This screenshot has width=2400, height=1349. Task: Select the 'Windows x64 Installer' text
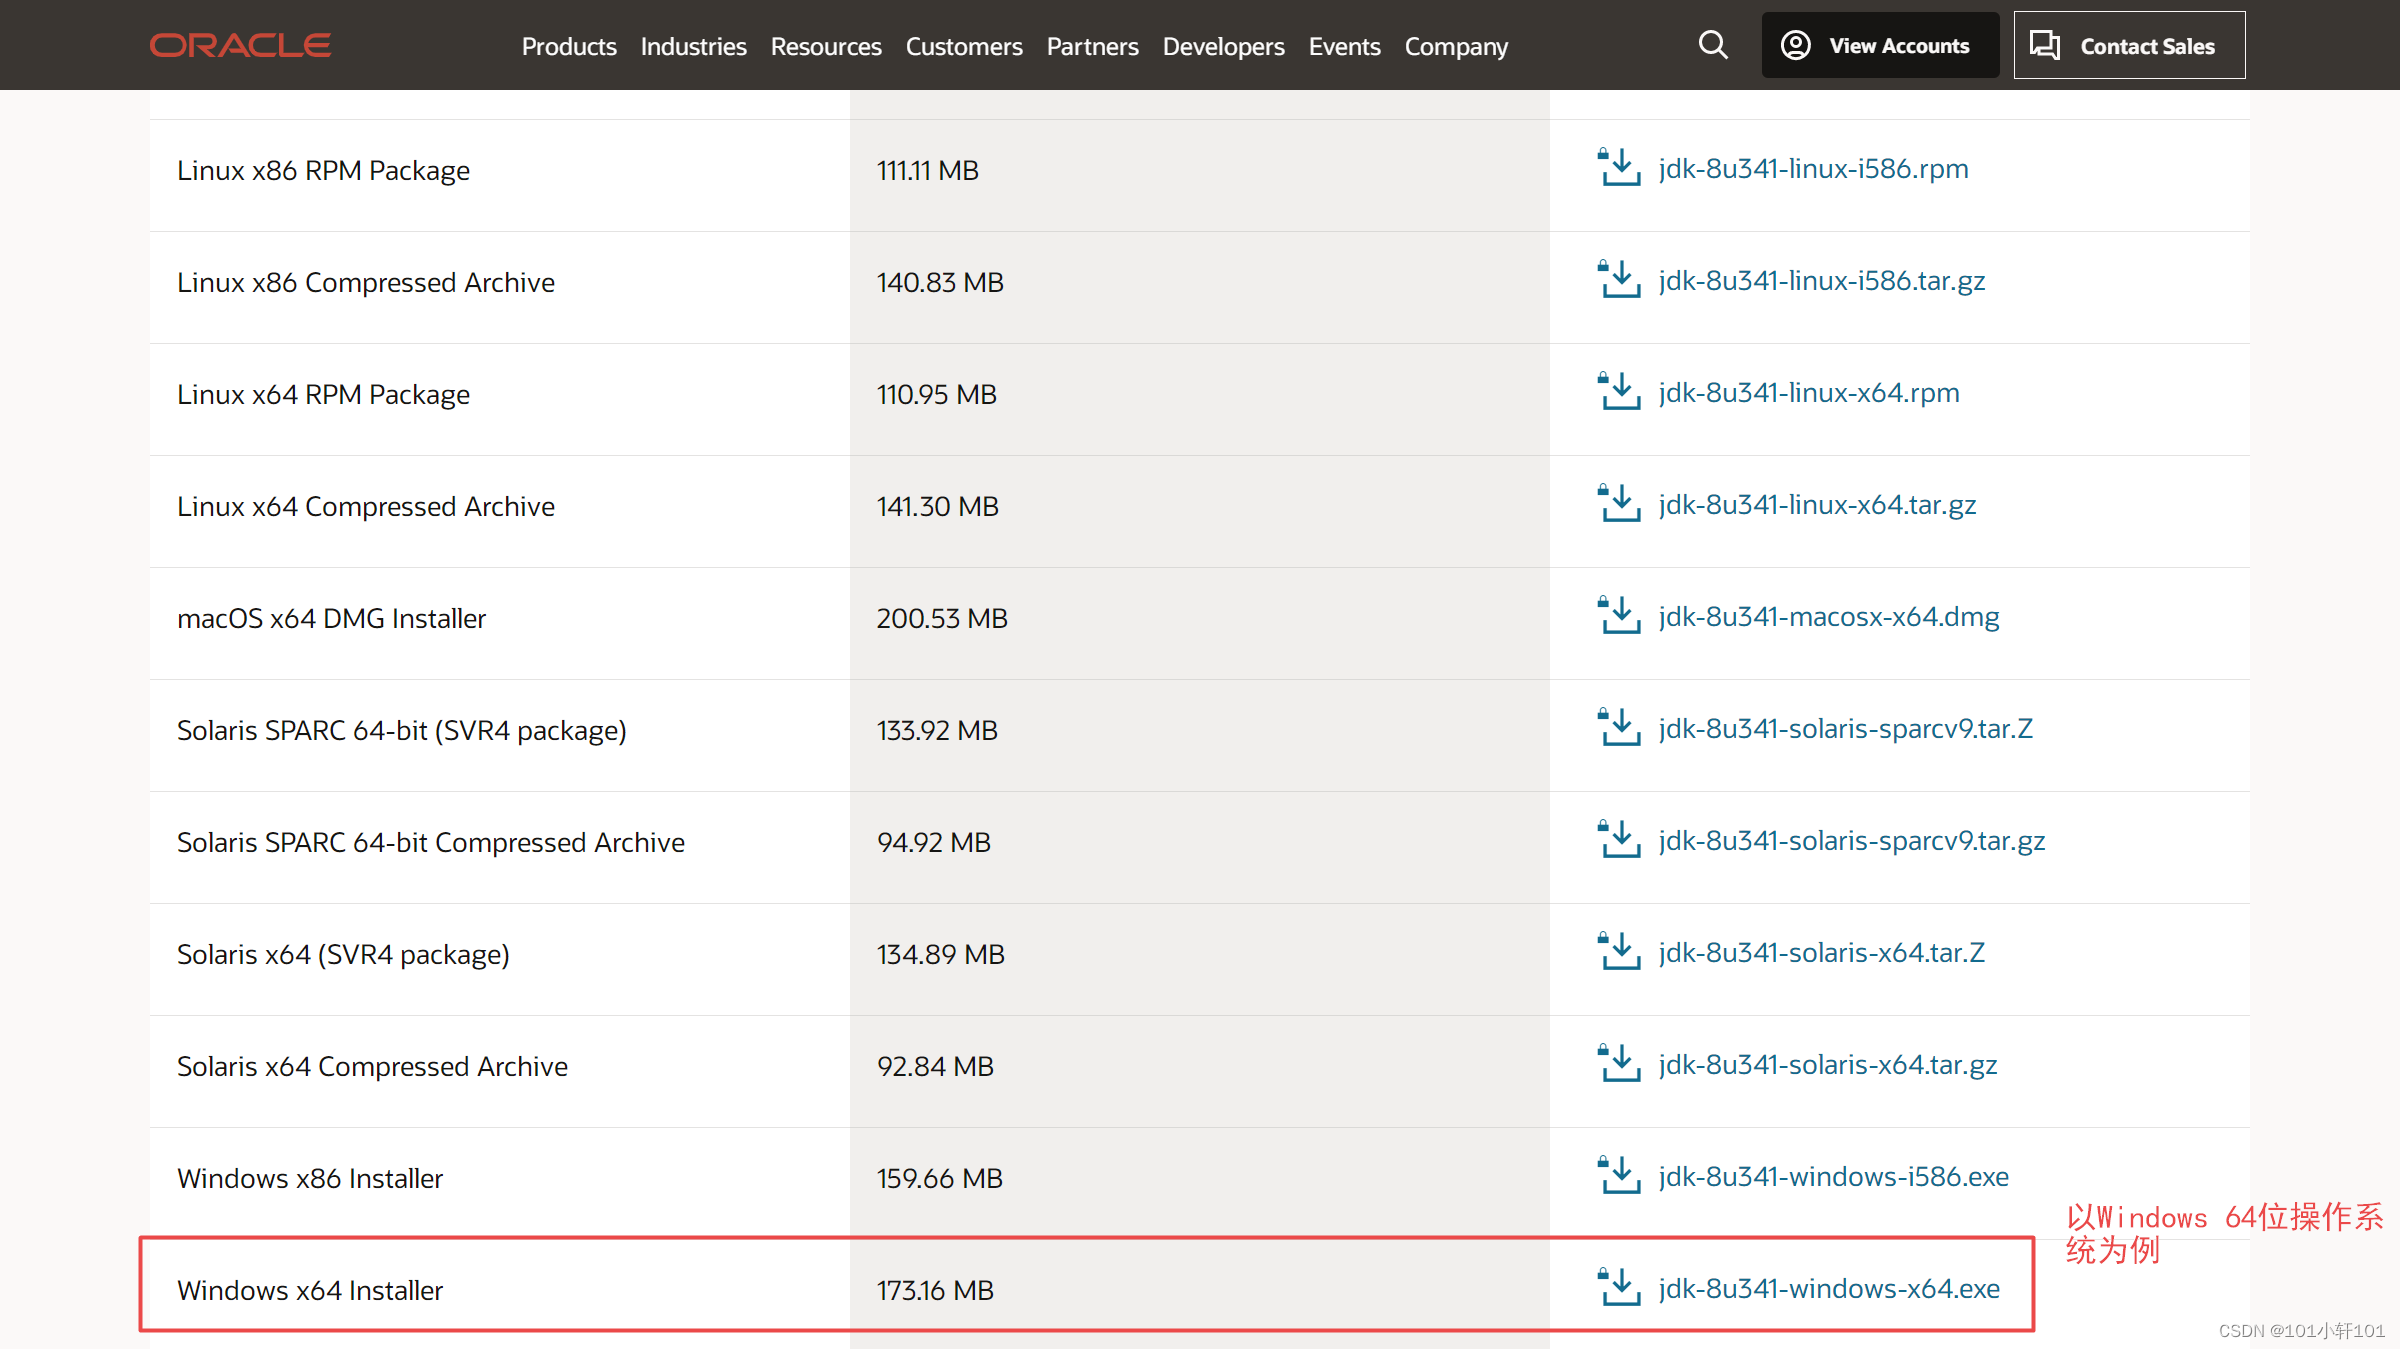pos(310,1291)
